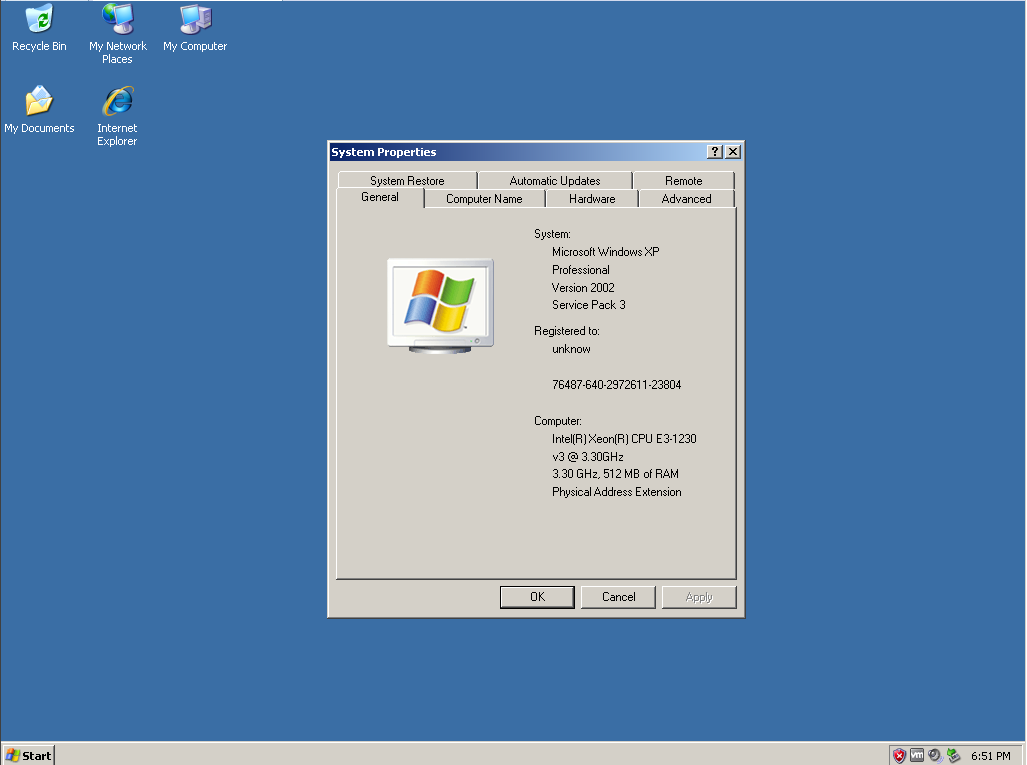Click the help question mark button in title bar
Image resolution: width=1027 pixels, height=765 pixels.
pos(715,152)
